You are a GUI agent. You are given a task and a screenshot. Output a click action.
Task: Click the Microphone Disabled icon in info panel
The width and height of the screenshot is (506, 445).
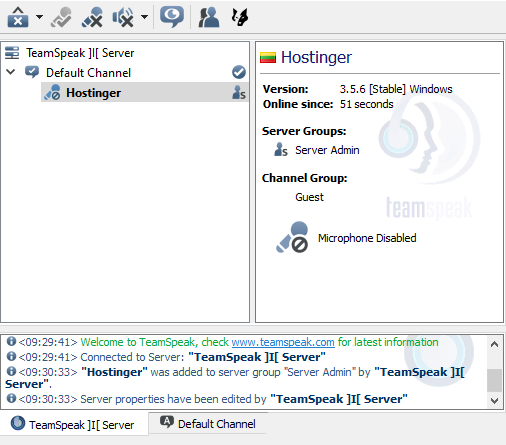292,237
